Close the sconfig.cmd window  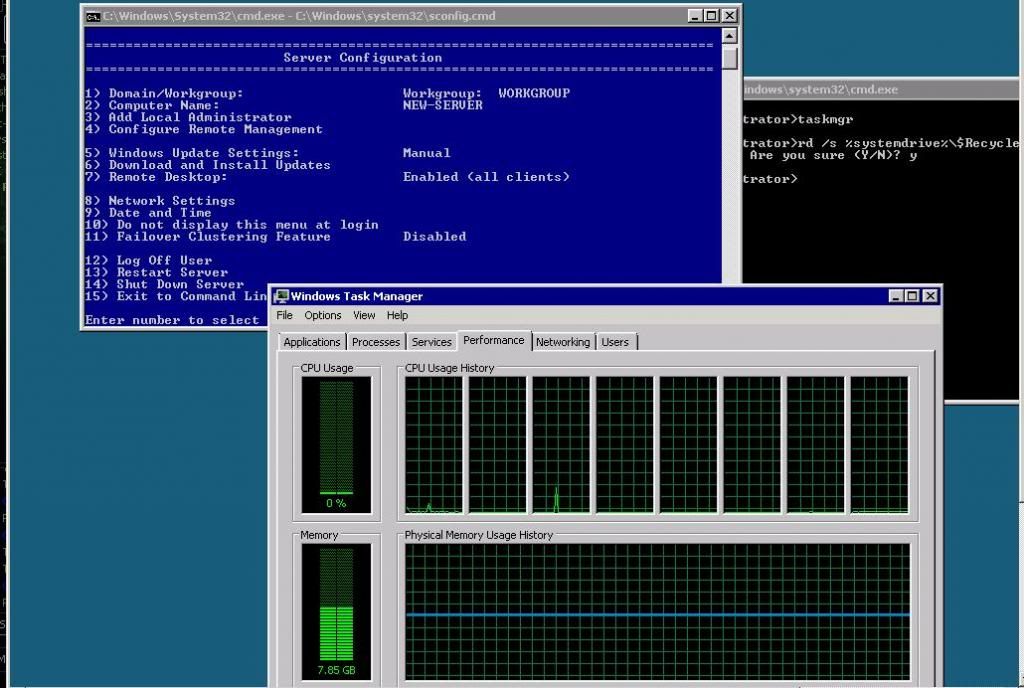729,16
